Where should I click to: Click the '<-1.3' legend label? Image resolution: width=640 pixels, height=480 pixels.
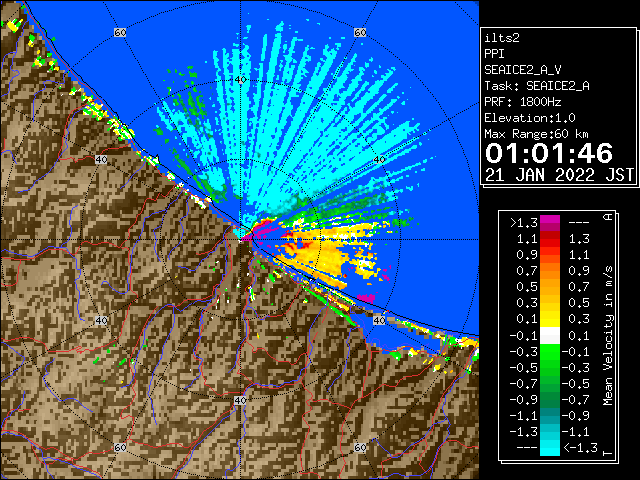[x=580, y=448]
